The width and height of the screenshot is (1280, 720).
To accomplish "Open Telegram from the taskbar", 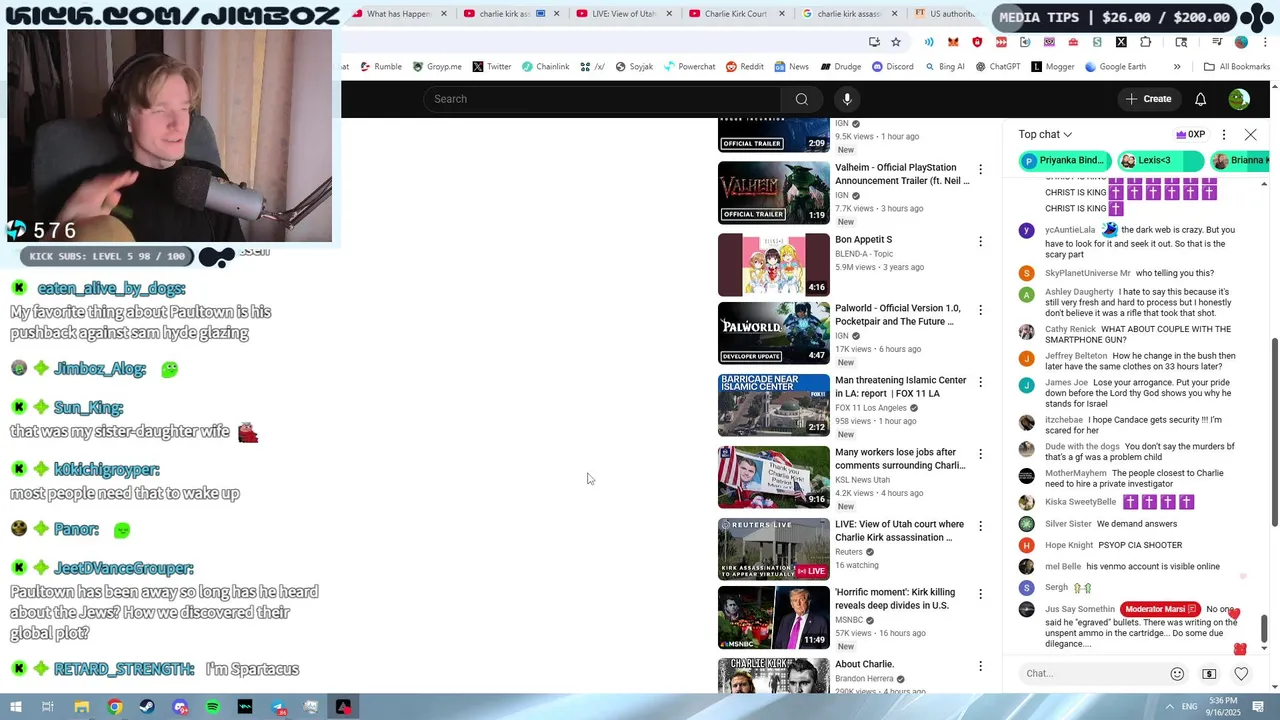I will [278, 707].
